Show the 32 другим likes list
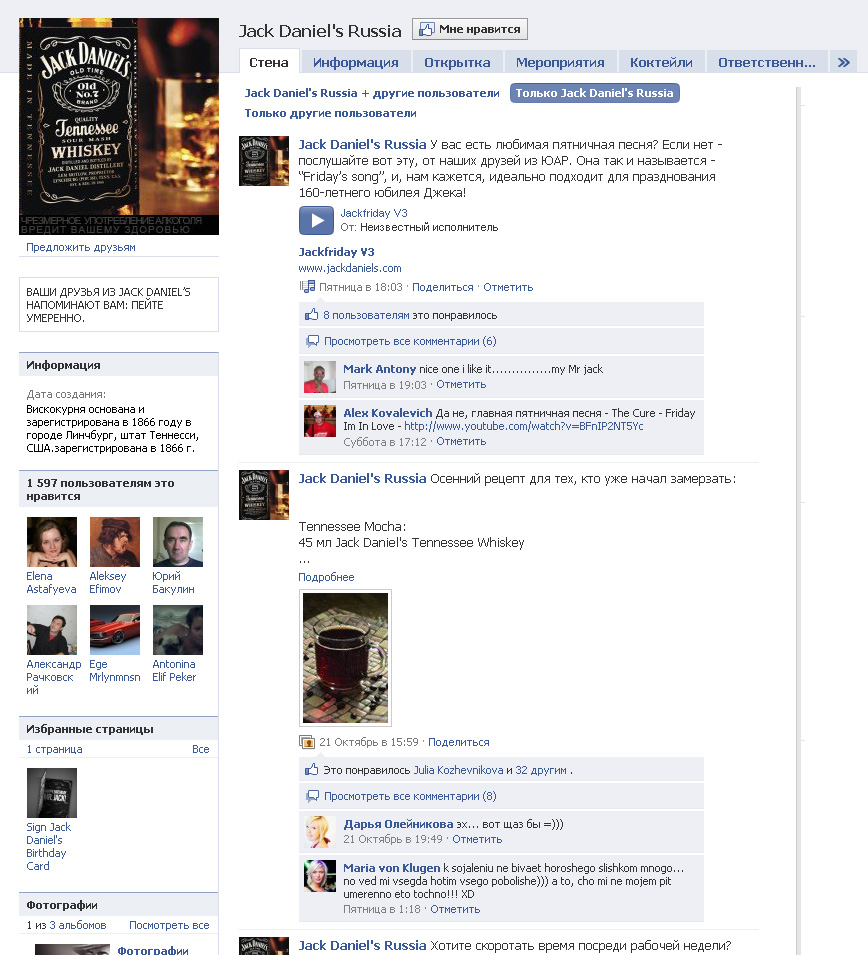This screenshot has width=868, height=955. coord(541,770)
